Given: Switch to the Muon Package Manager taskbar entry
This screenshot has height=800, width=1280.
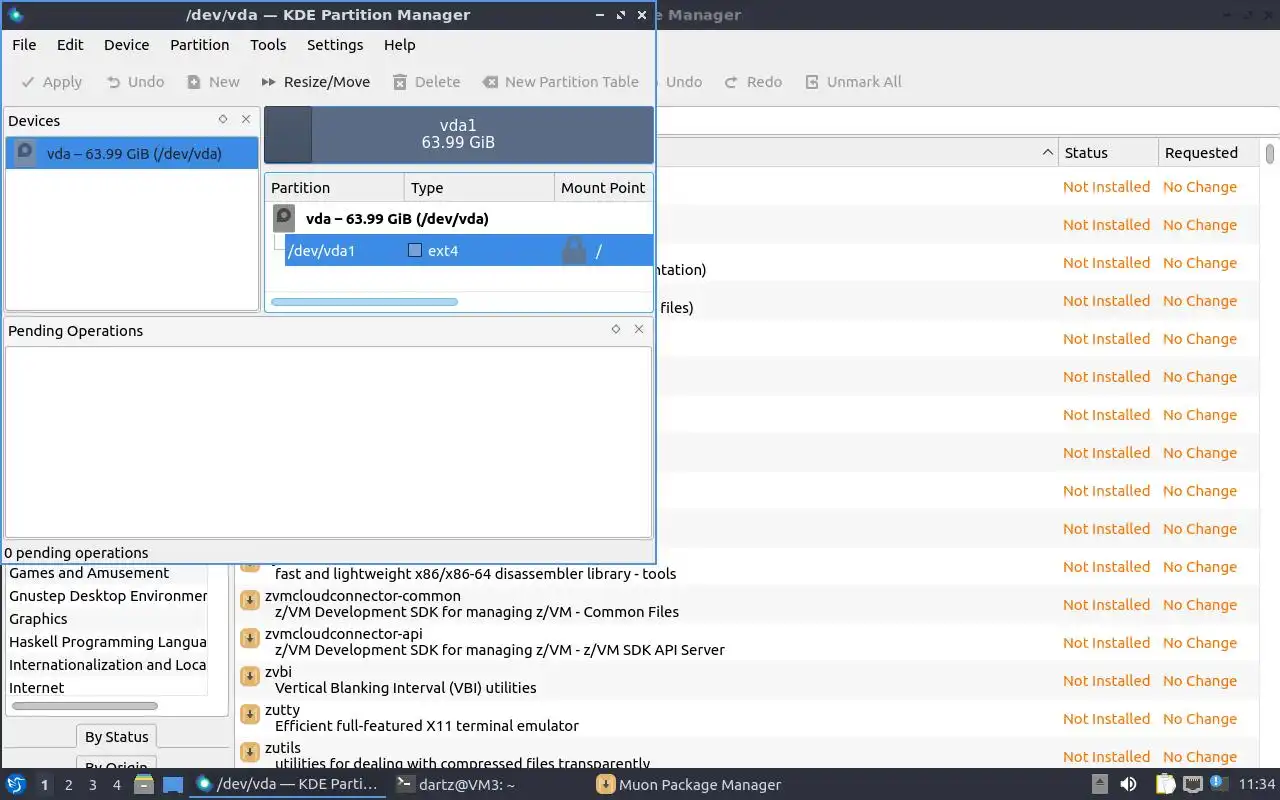Looking at the screenshot, I should pos(689,785).
